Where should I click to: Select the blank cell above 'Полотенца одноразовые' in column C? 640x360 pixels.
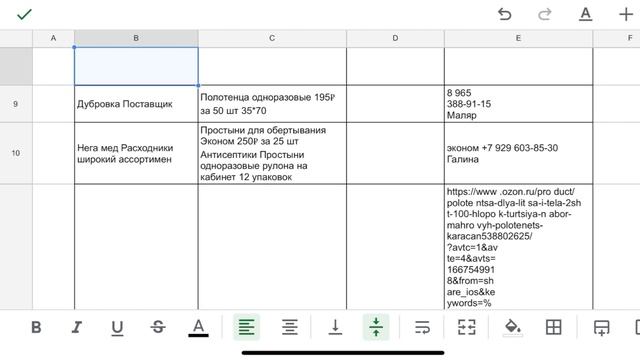pyautogui.click(x=272, y=66)
